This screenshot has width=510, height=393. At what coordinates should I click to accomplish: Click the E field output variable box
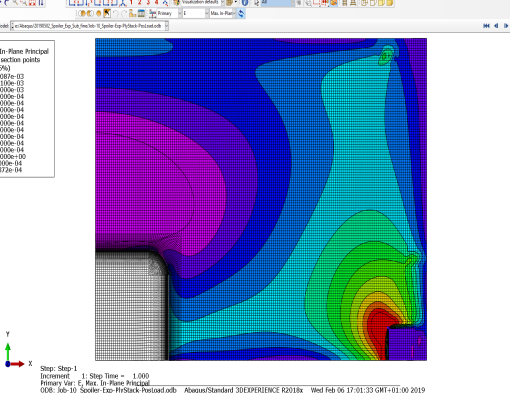point(195,13)
